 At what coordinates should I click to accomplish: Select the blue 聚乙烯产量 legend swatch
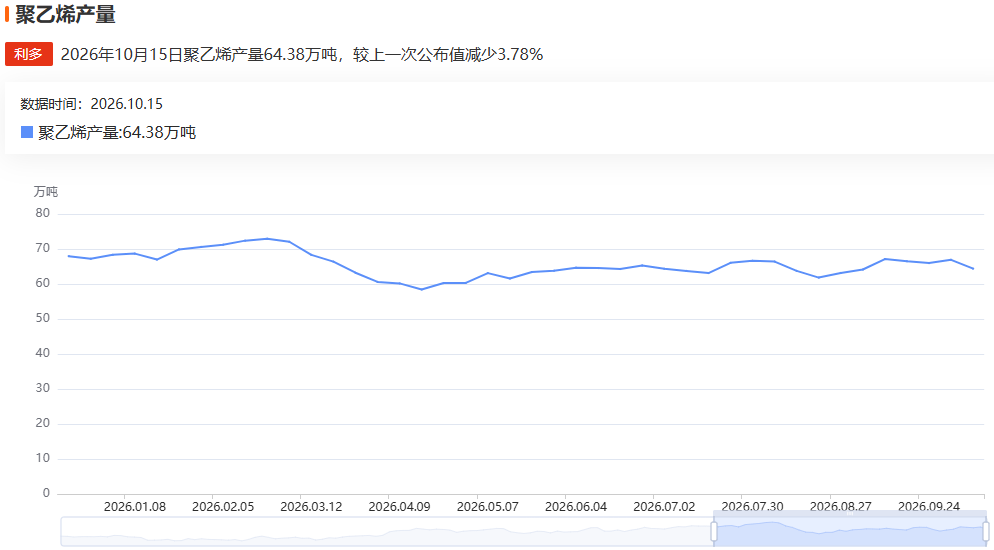[x=27, y=132]
